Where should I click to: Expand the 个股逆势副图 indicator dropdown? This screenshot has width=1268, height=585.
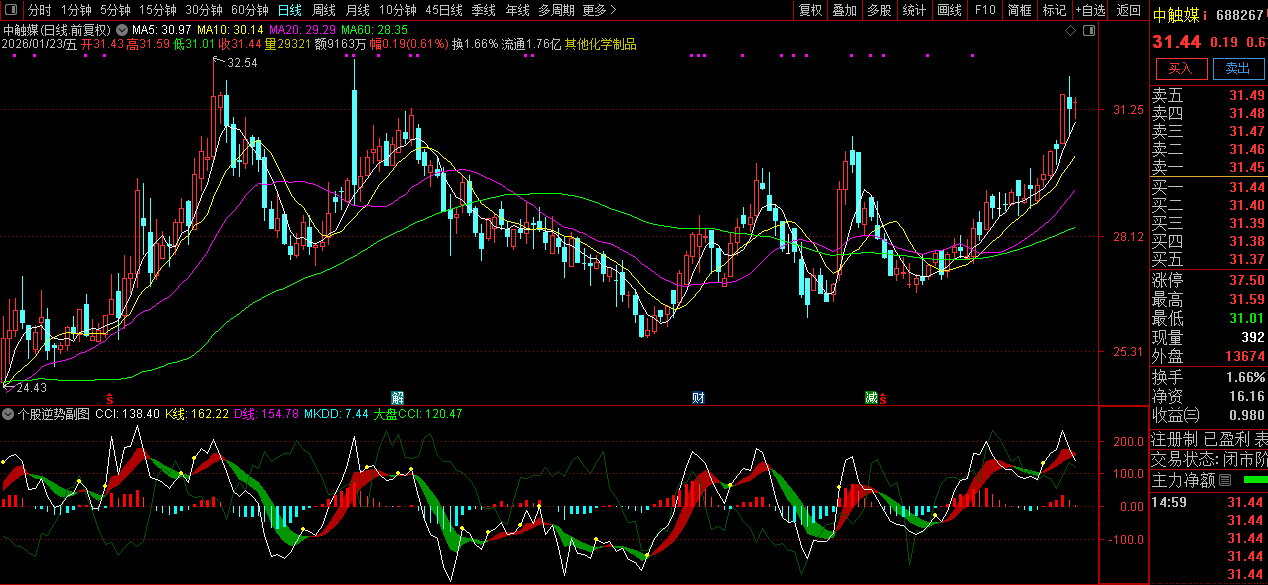10,413
